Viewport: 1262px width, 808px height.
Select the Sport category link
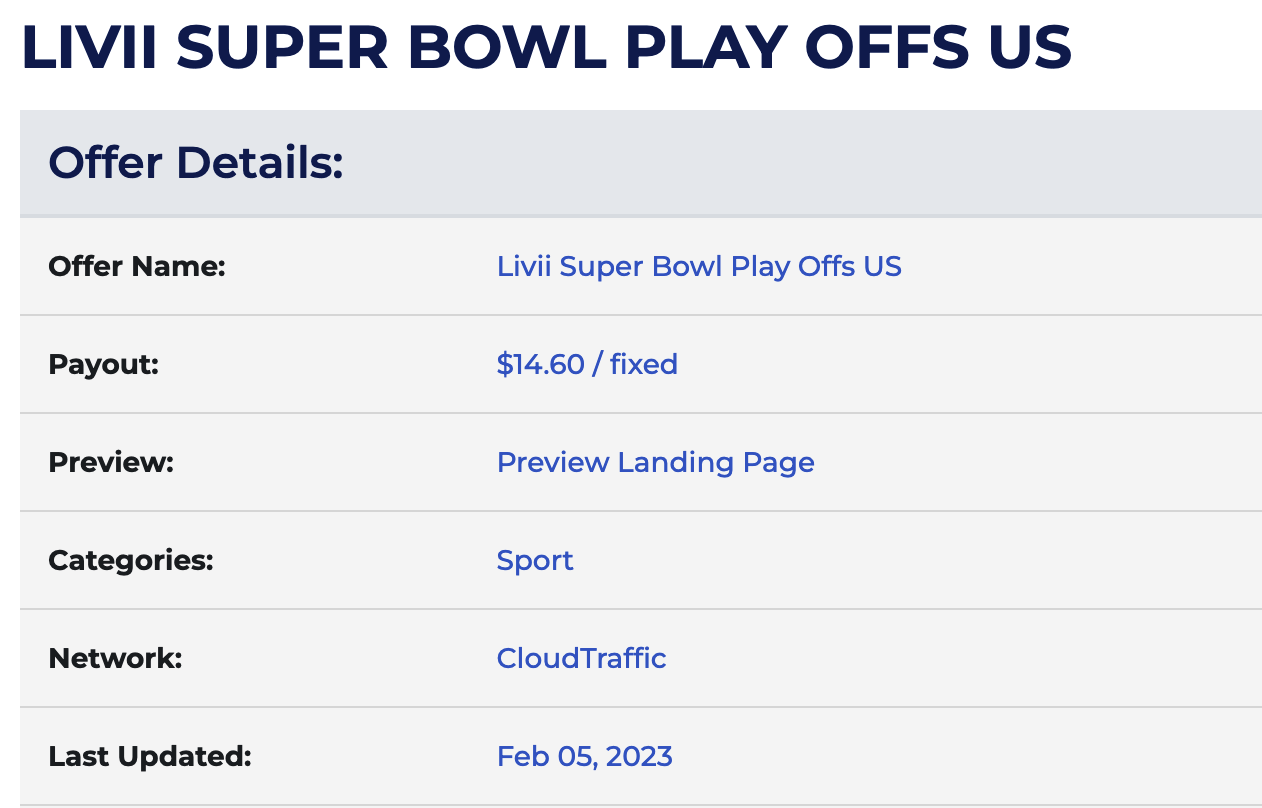coord(535,560)
